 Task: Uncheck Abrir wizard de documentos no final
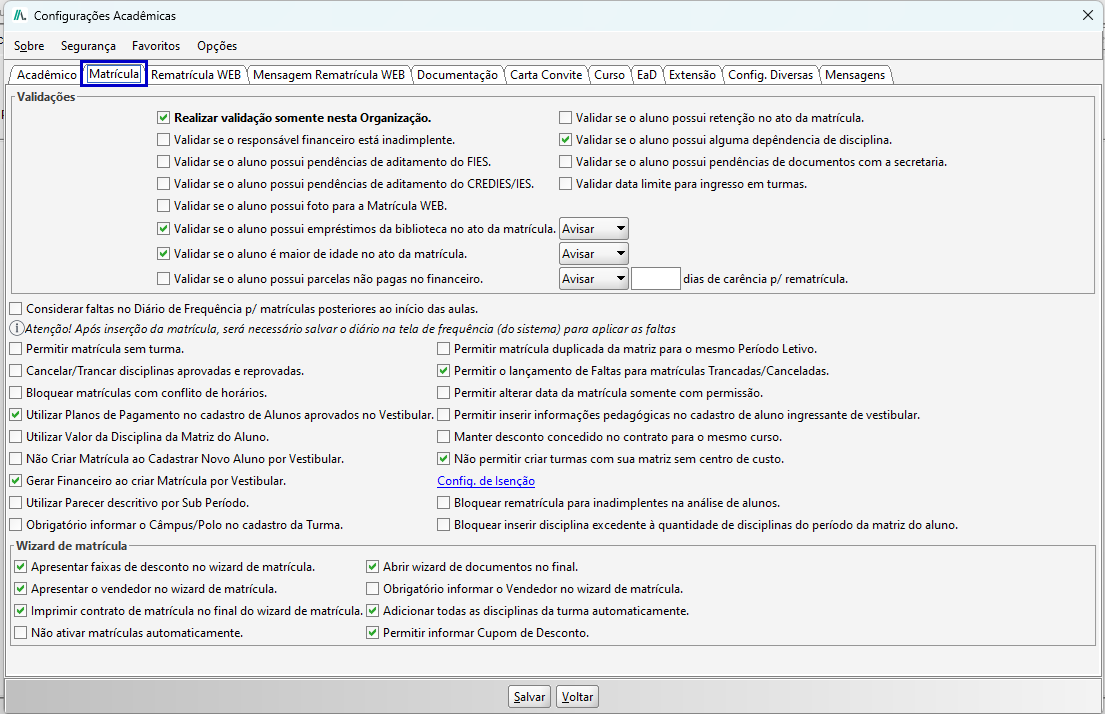point(372,566)
